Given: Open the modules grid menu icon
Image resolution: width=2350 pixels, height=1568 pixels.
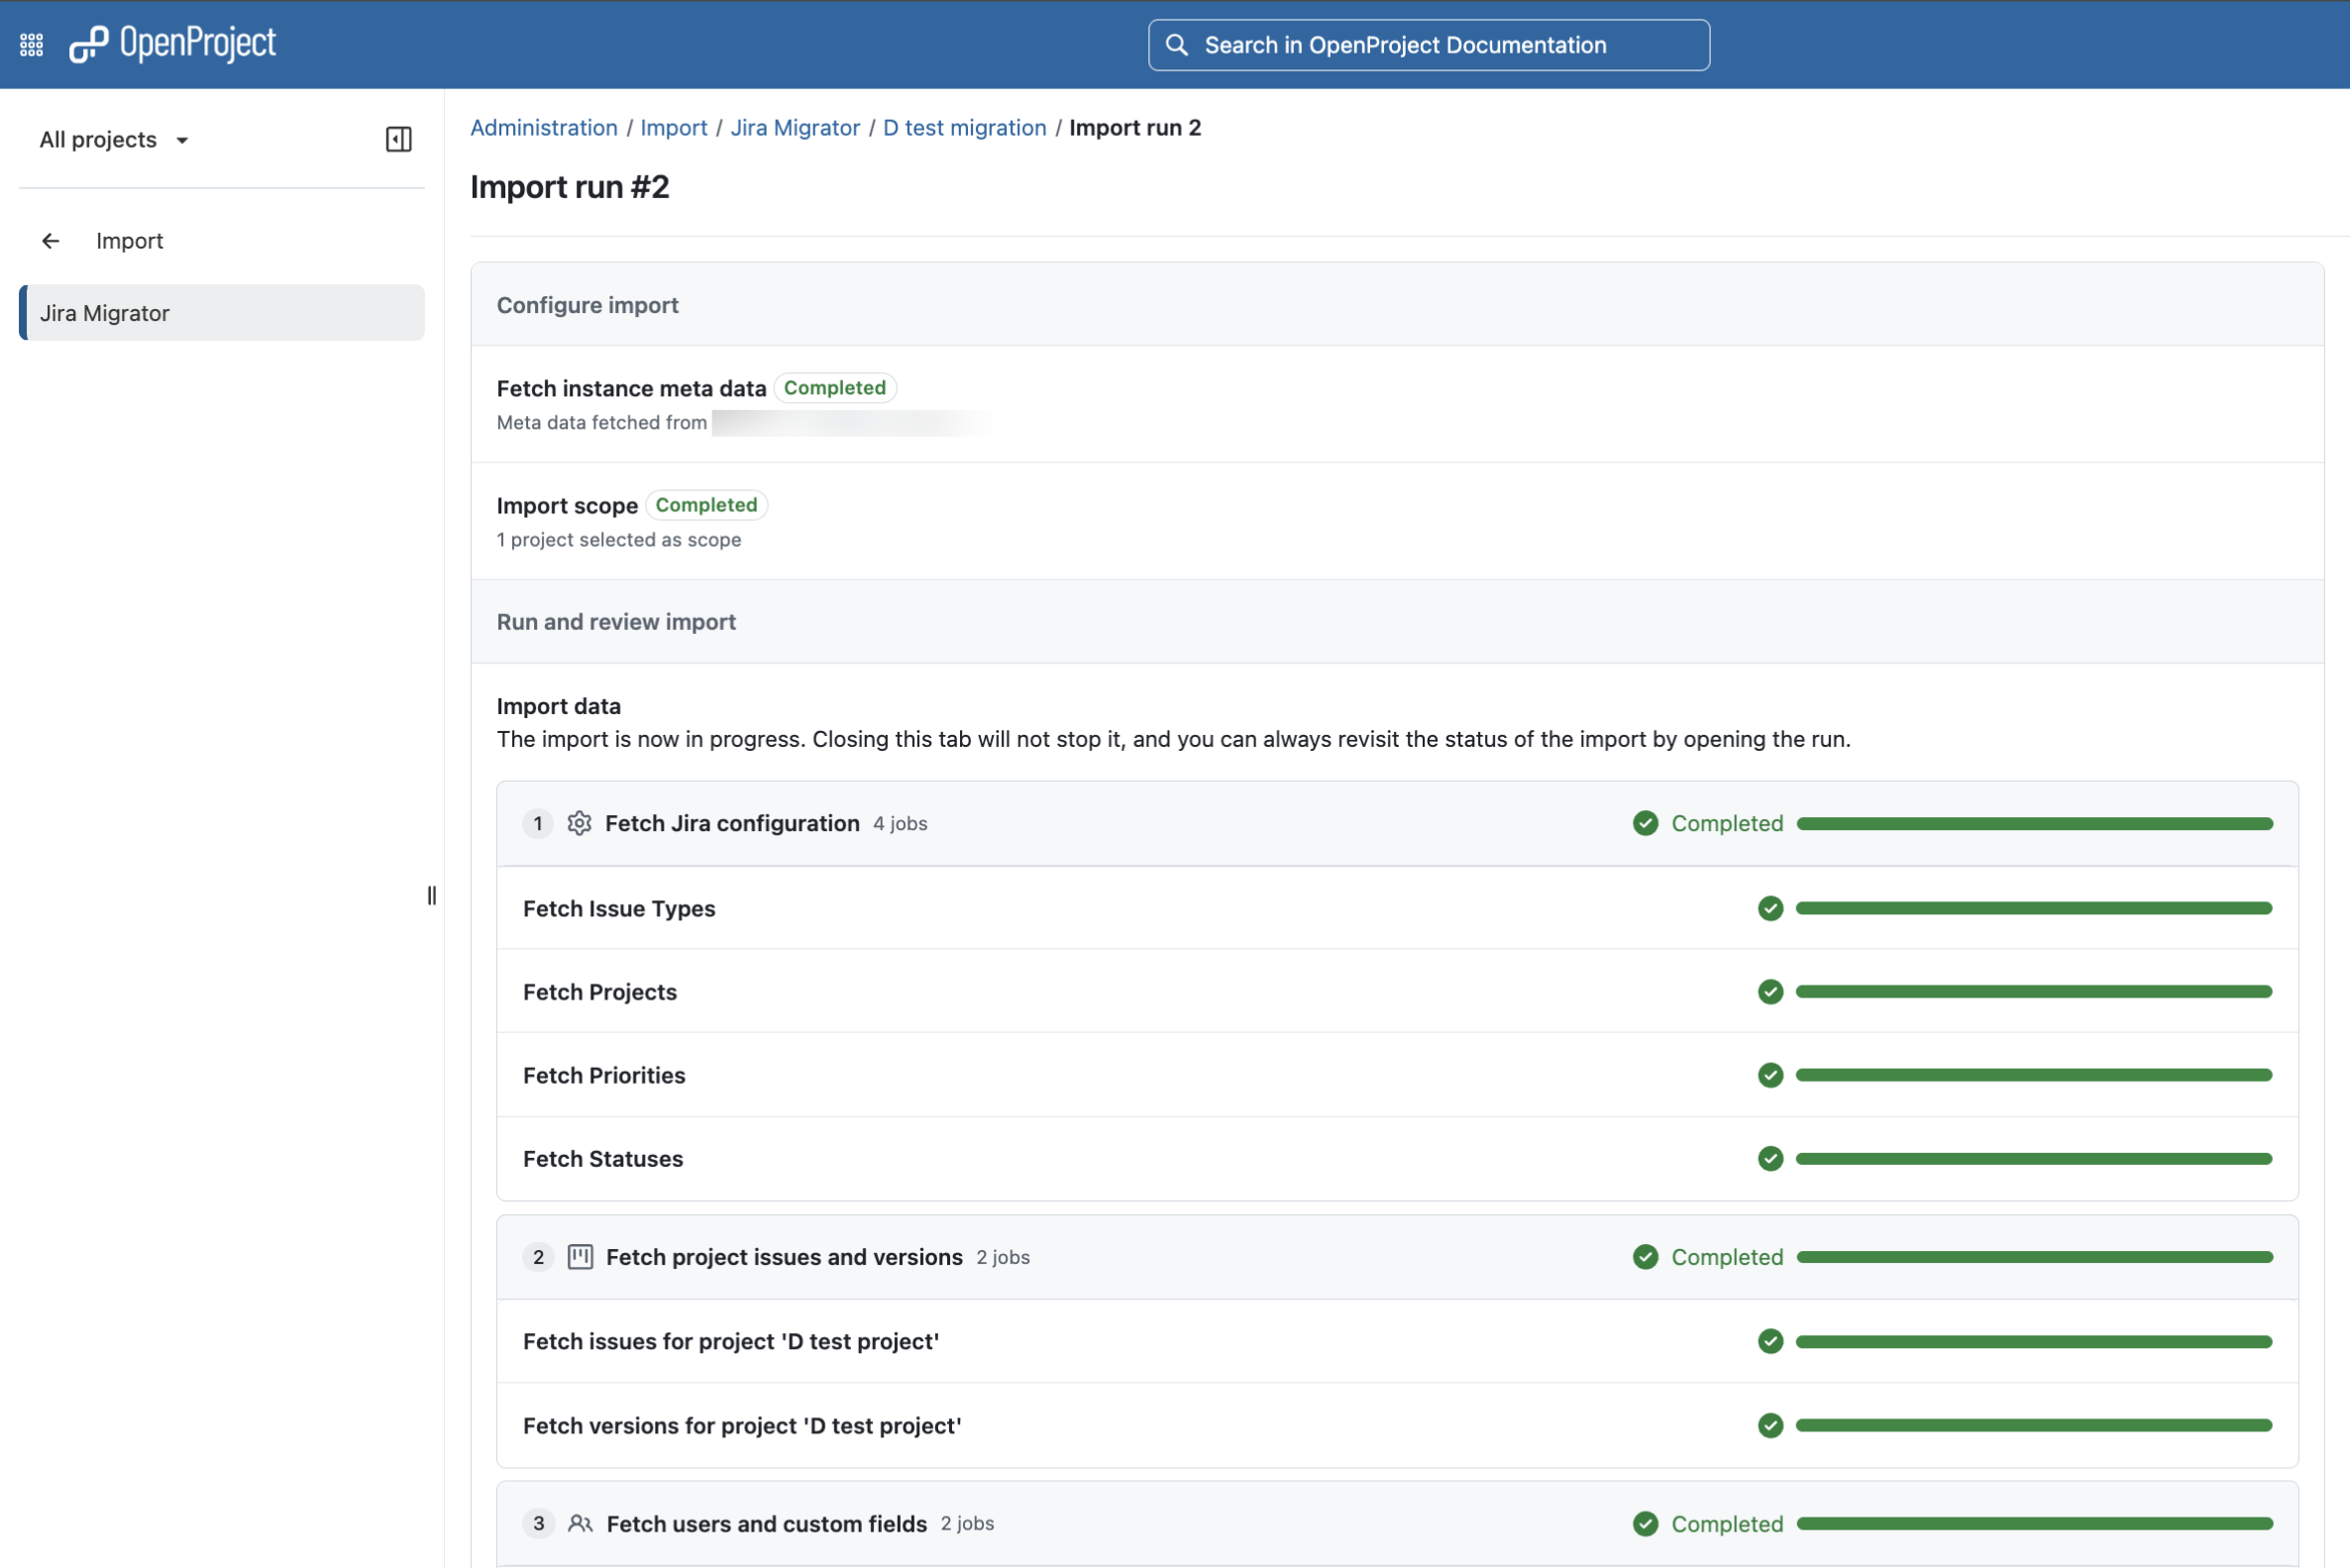Looking at the screenshot, I should pos(31,45).
